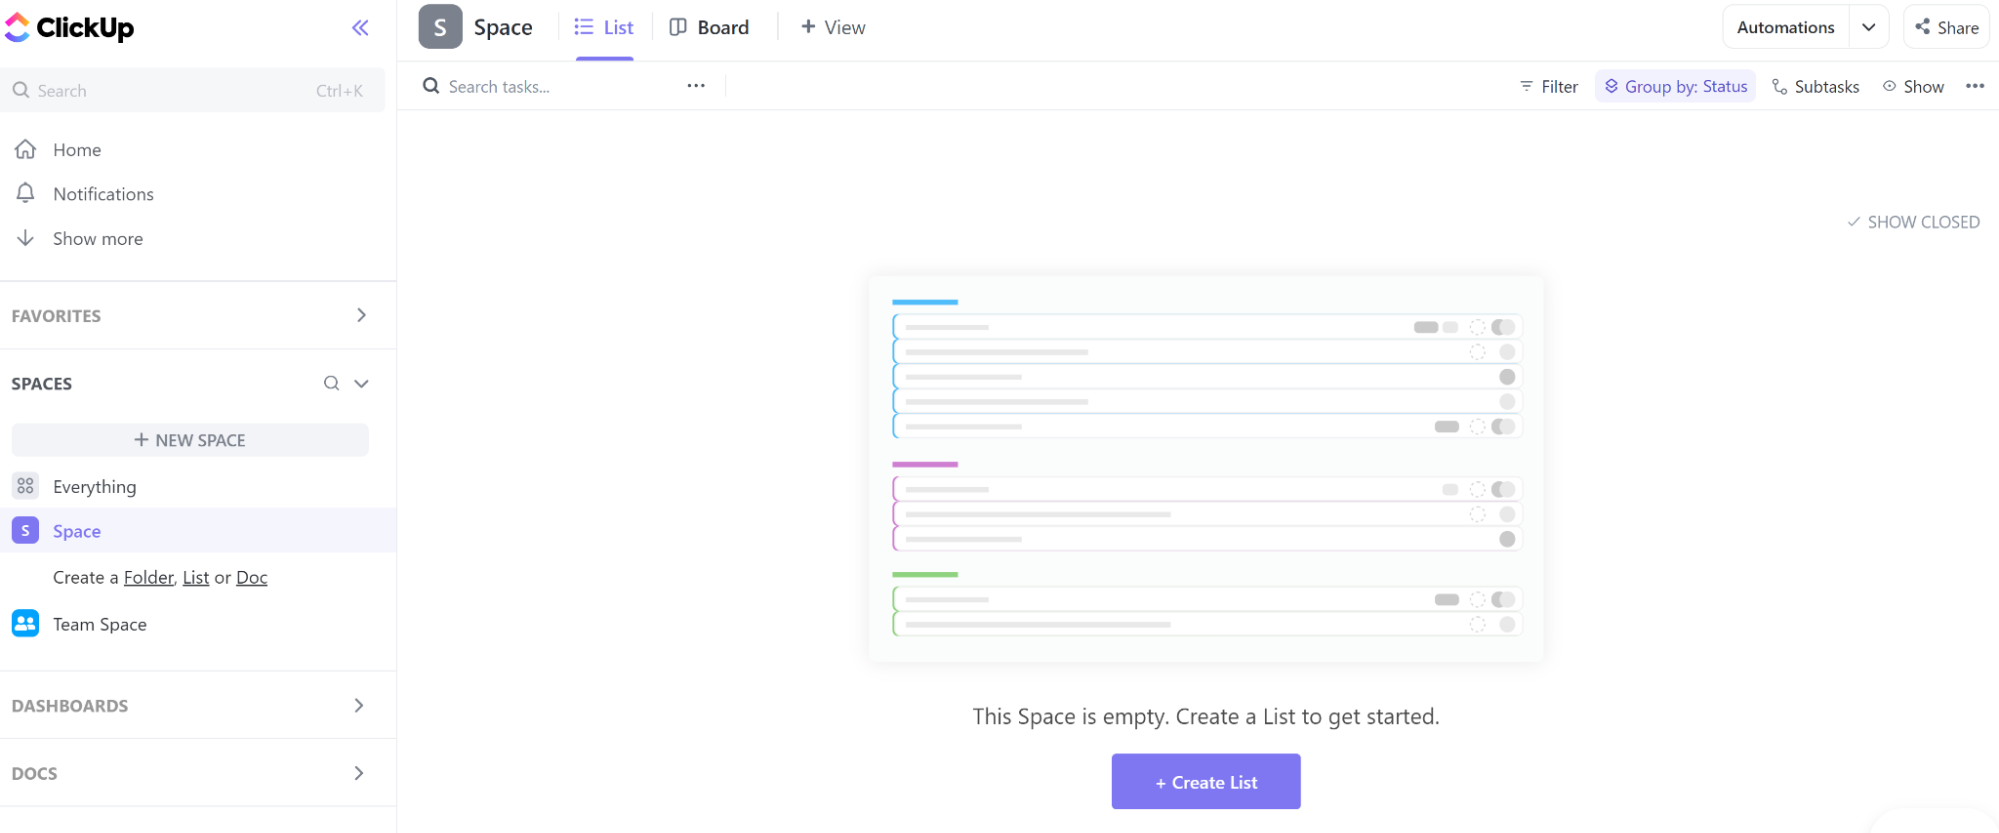Click the search icon in Spaces header

coord(331,383)
